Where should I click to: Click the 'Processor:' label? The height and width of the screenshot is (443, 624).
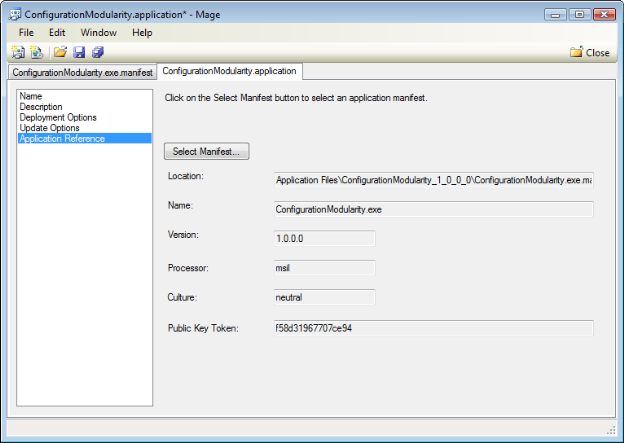click(188, 268)
